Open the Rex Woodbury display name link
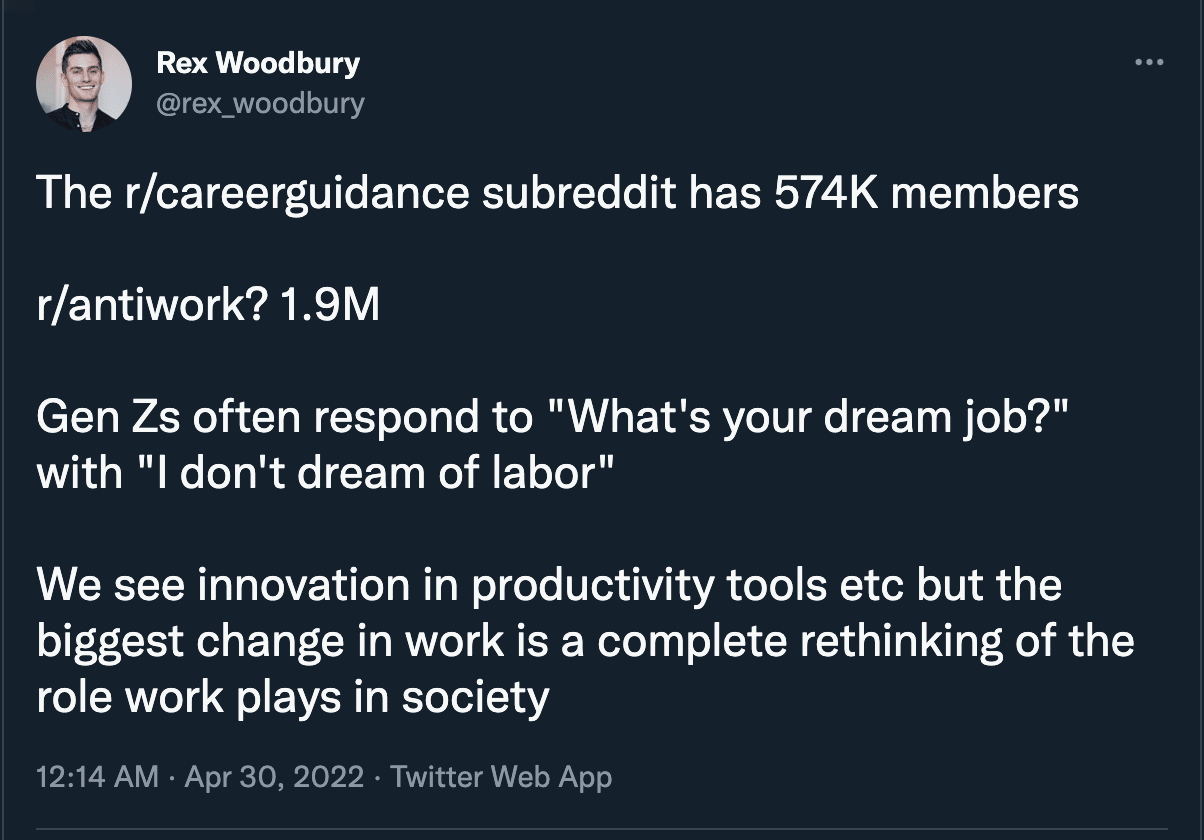 (258, 64)
